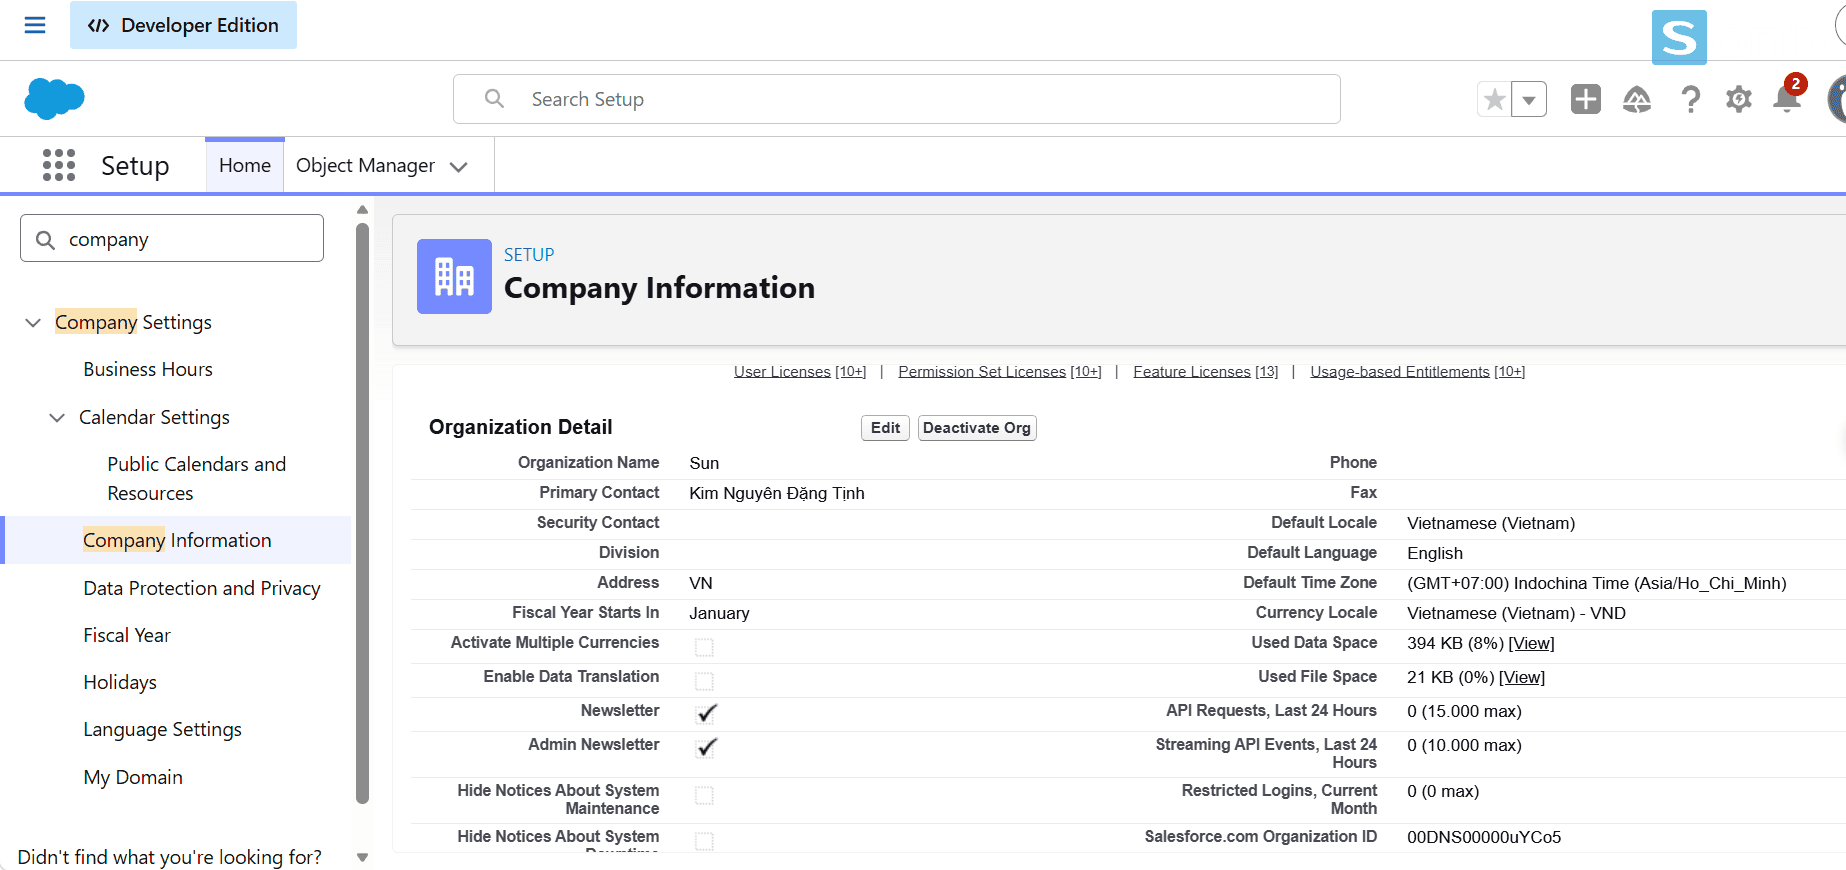Click the Fiscal Year Starts In value January
The height and width of the screenshot is (870, 1846).
(x=719, y=613)
